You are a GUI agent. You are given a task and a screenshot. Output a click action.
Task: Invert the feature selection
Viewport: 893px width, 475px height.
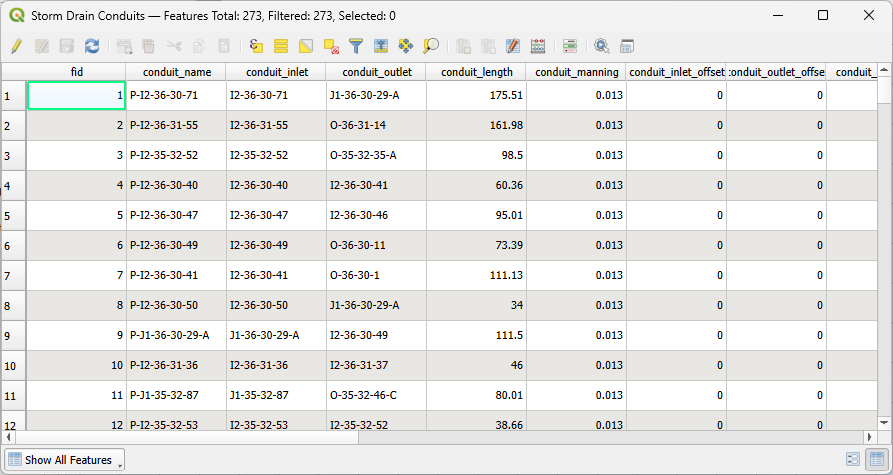coord(306,46)
